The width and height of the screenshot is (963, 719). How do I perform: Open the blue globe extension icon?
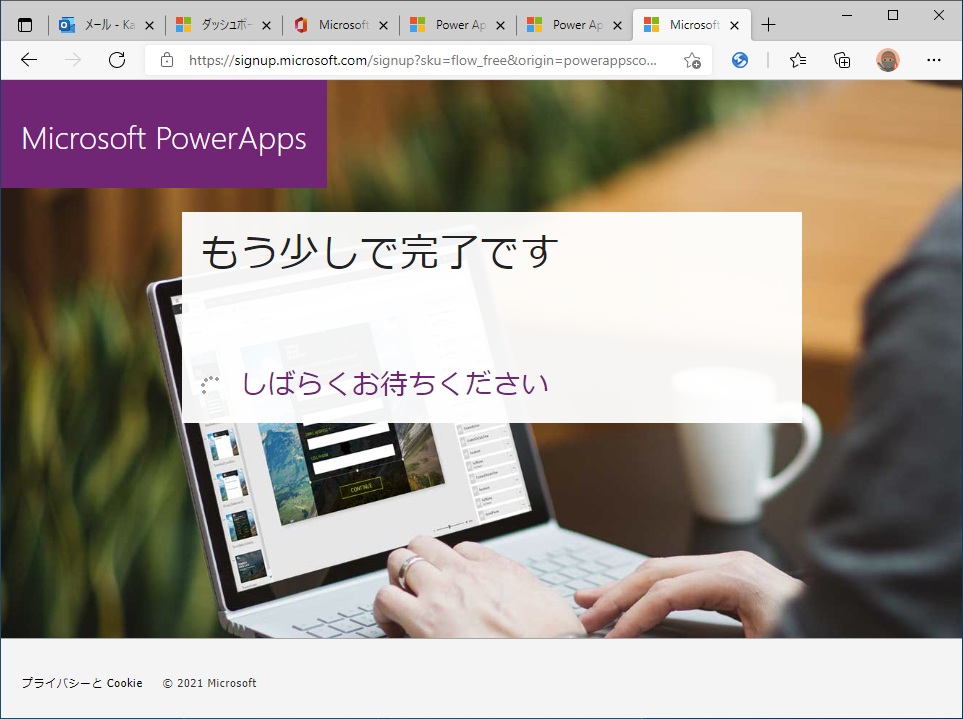click(740, 60)
